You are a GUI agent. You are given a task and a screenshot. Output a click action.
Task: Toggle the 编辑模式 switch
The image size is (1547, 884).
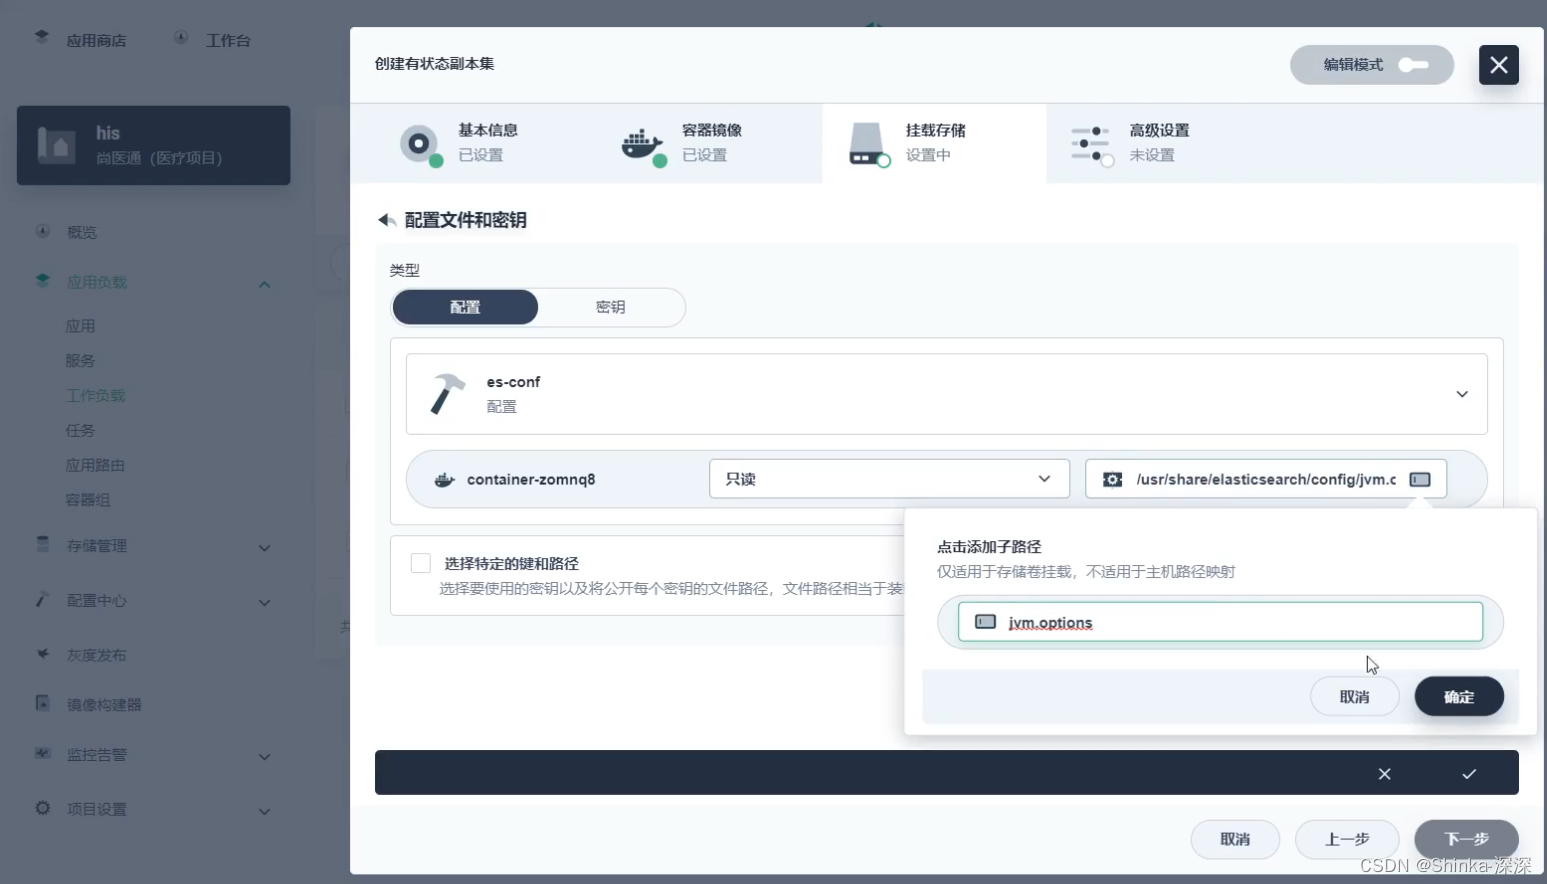tap(1413, 65)
